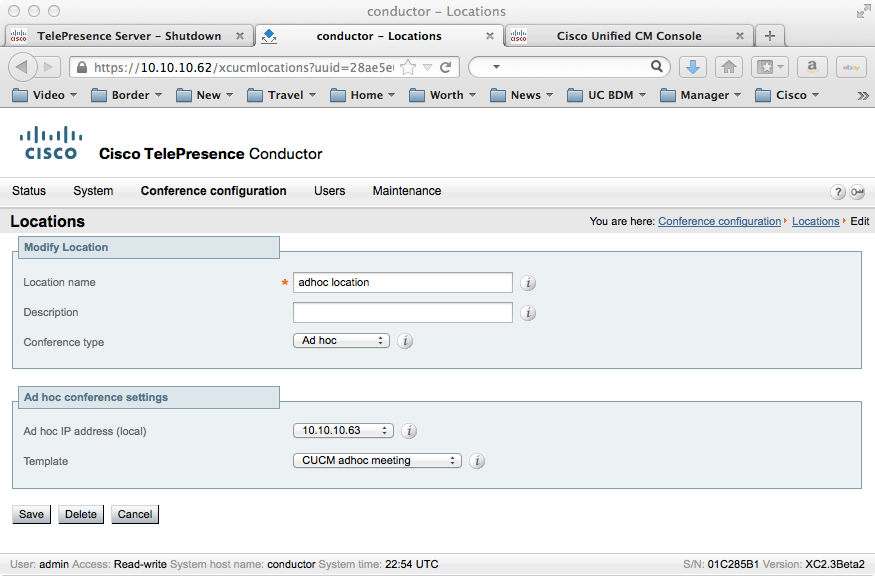Screen dimensions: 875x576
Task: Expand the Cisco bookmarks folder
Action: coord(787,95)
